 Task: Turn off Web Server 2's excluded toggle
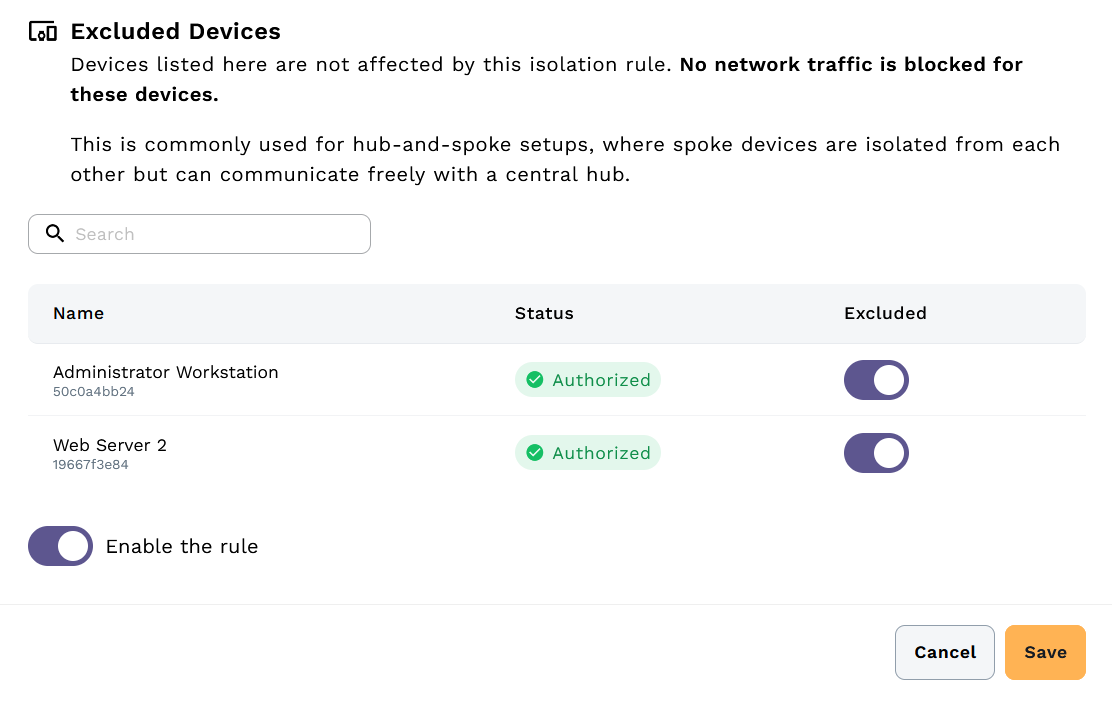click(x=876, y=453)
